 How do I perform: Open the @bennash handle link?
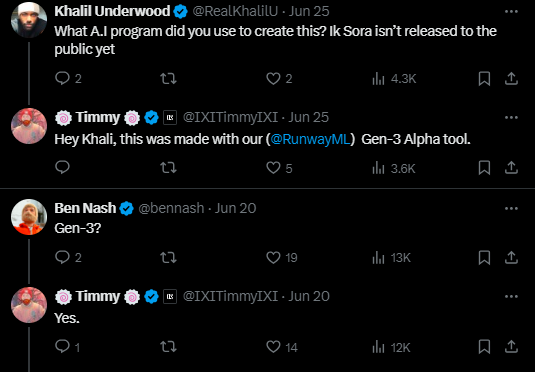pyautogui.click(x=171, y=208)
